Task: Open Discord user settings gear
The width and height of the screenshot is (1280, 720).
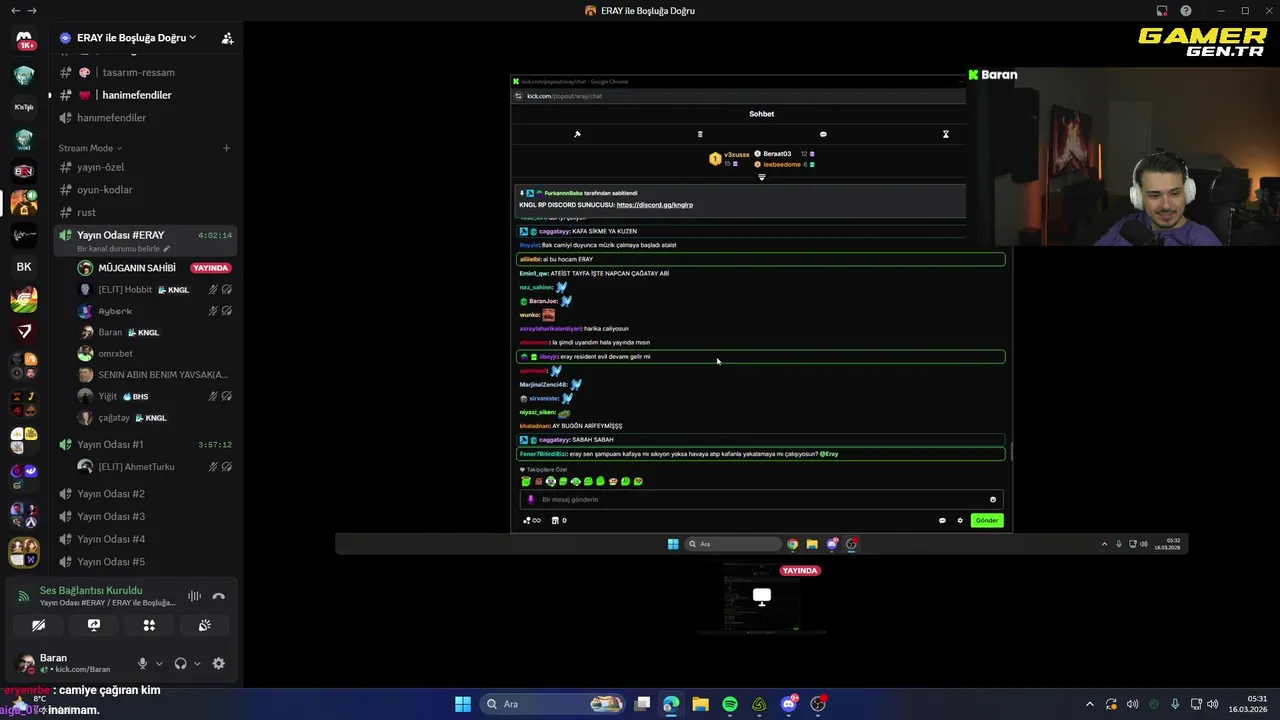Action: pyautogui.click(x=219, y=663)
